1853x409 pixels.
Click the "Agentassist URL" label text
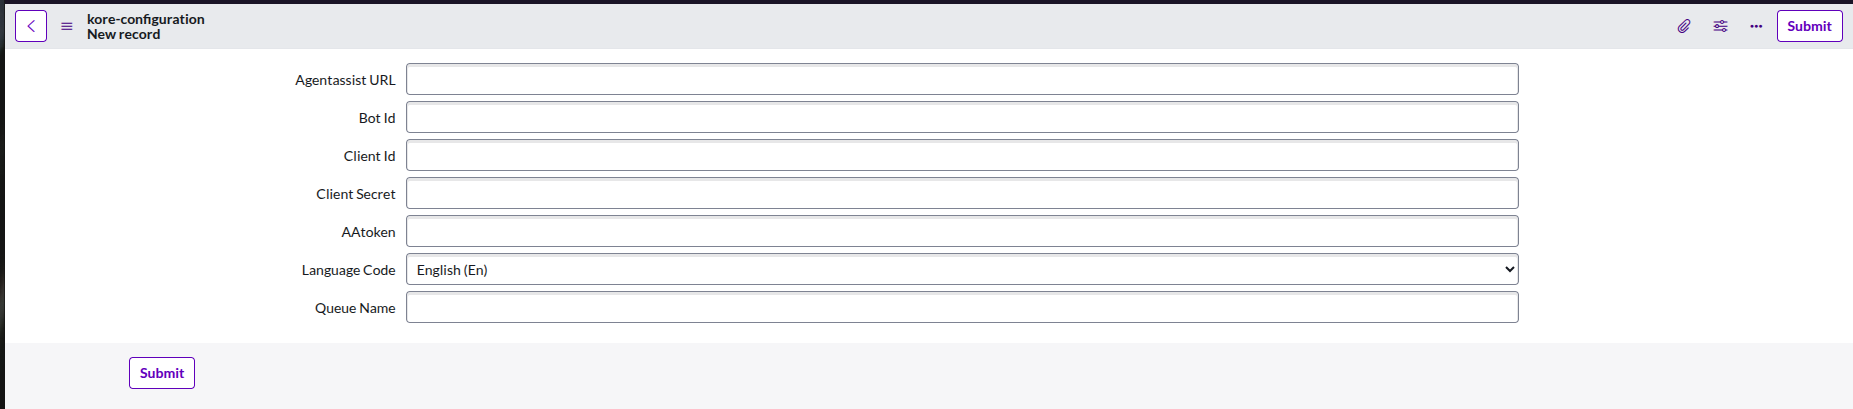click(345, 80)
